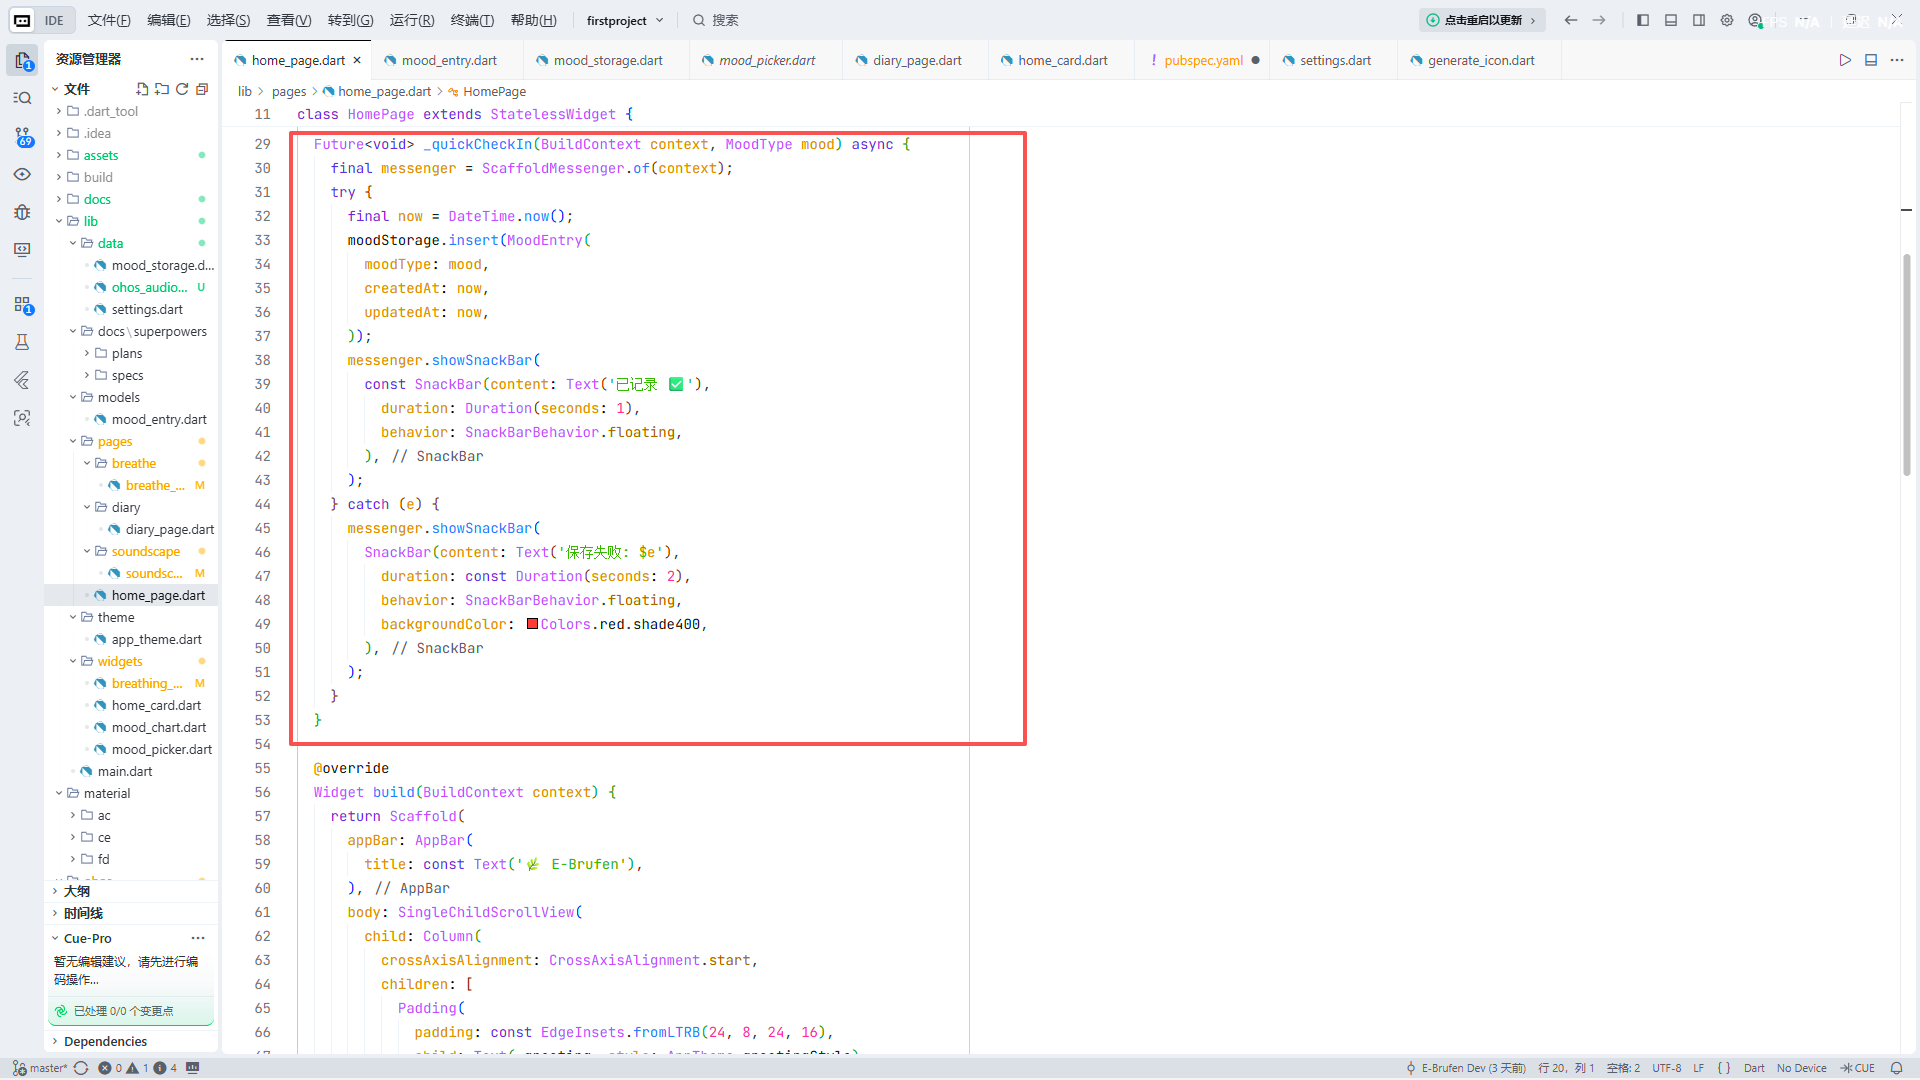Open the Explorer view in the activity bar
1920x1080 pixels.
pyautogui.click(x=22, y=60)
